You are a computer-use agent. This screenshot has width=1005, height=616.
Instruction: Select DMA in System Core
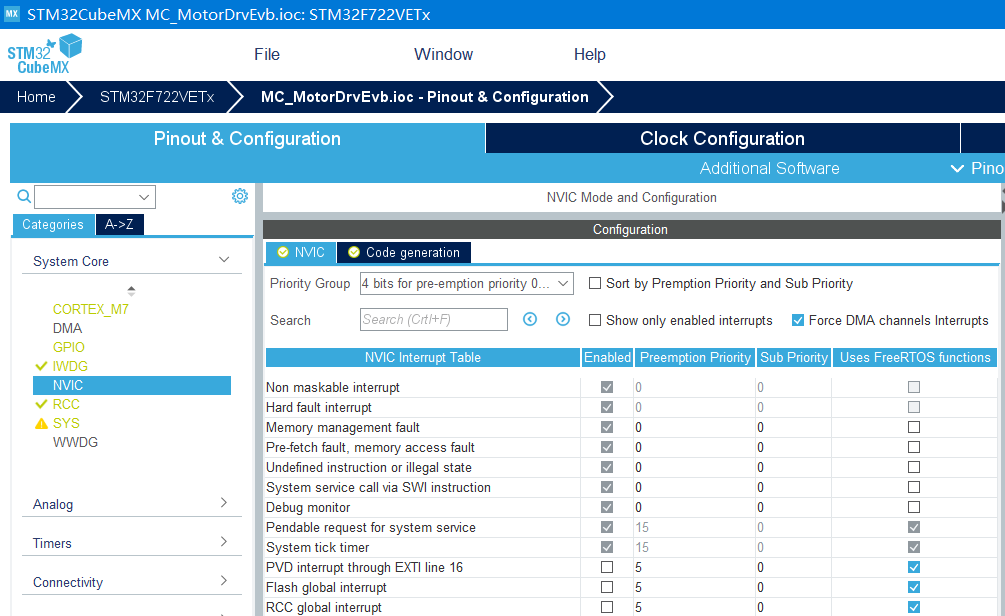[67, 328]
